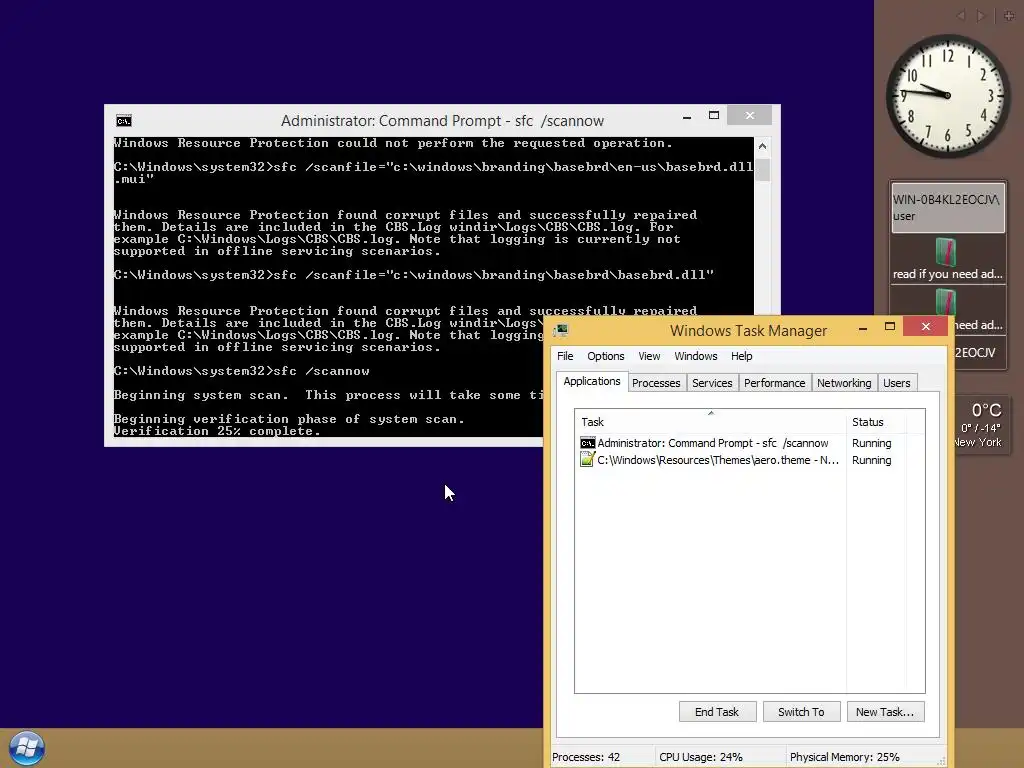The image size is (1024, 768).
Task: Click the notepad icon of aero.theme task
Action: click(587, 460)
